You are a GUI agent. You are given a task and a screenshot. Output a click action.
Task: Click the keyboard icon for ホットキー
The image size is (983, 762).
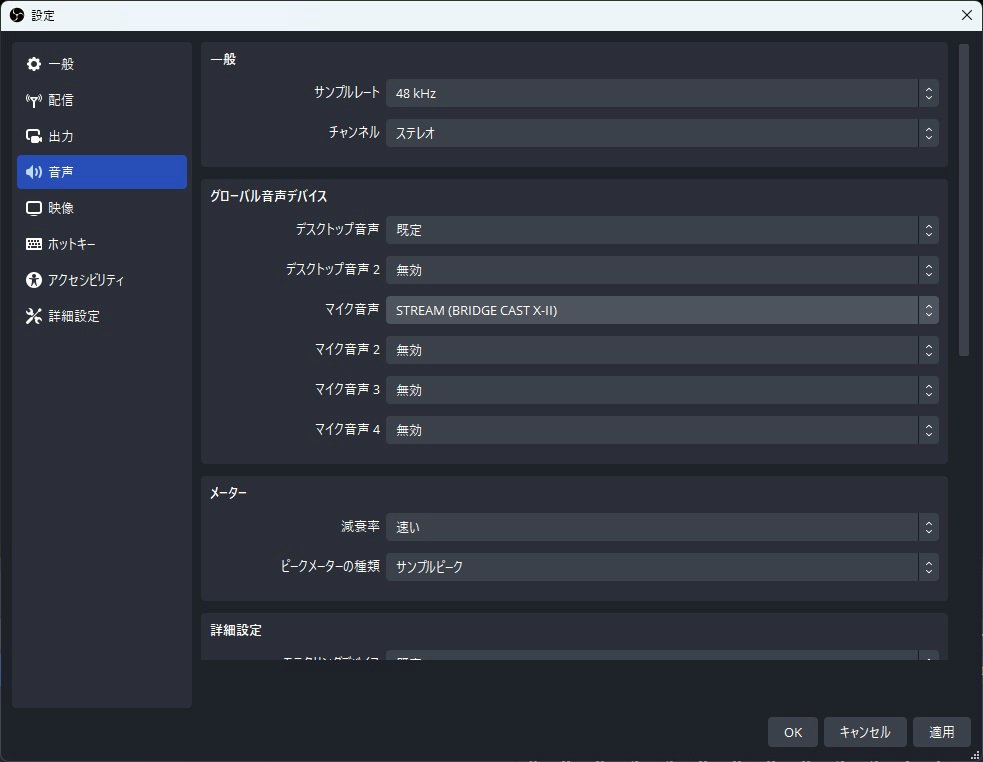pyautogui.click(x=34, y=244)
